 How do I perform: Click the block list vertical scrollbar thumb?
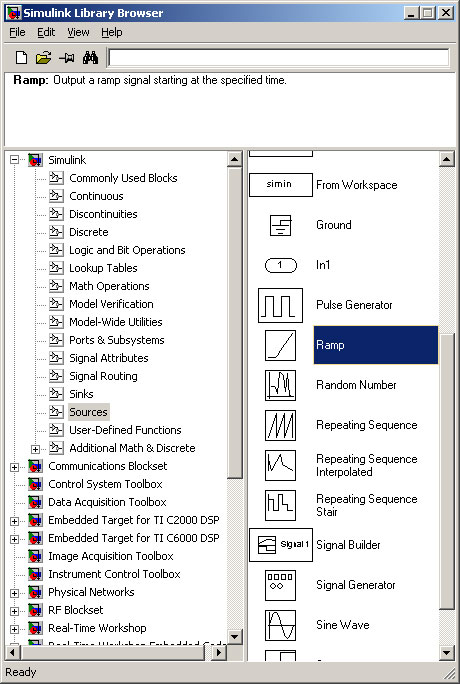[446, 471]
